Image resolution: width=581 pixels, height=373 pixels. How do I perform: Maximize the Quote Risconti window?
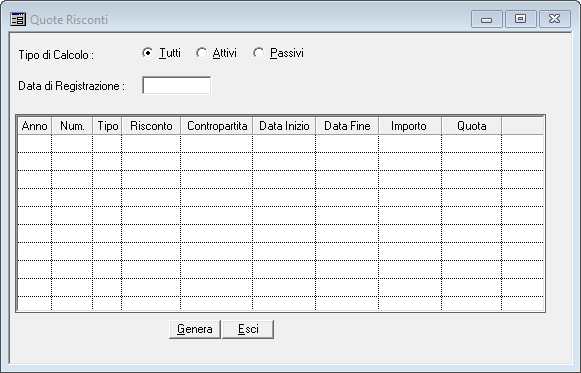521,19
